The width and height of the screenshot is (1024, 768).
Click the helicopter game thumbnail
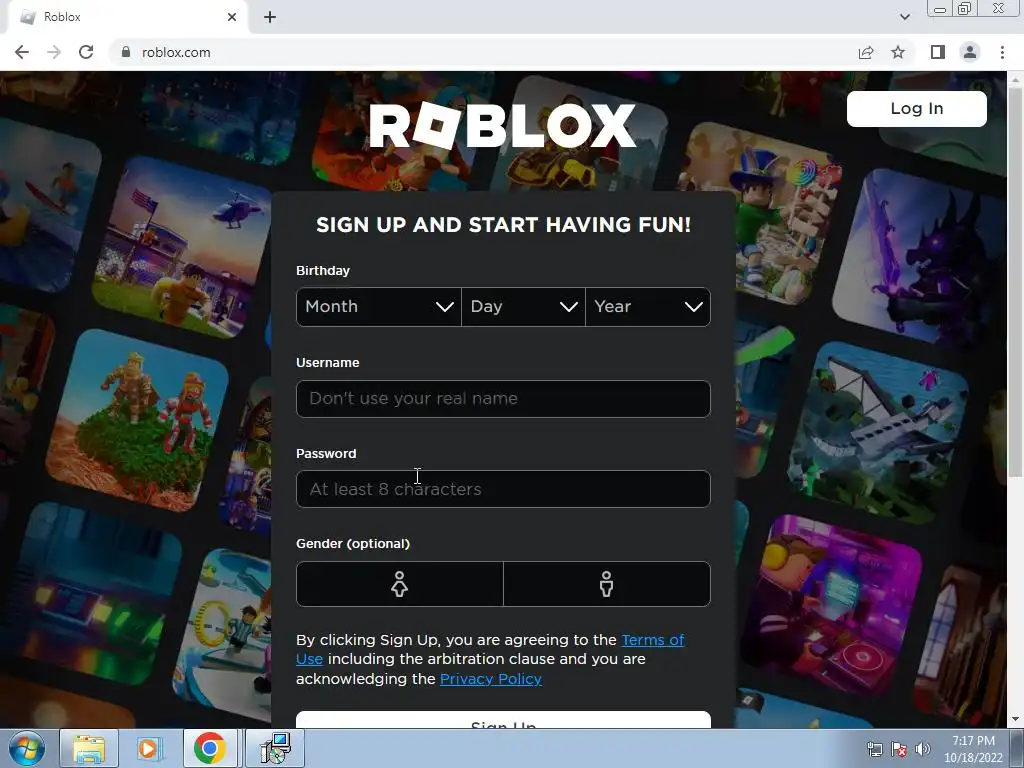183,248
